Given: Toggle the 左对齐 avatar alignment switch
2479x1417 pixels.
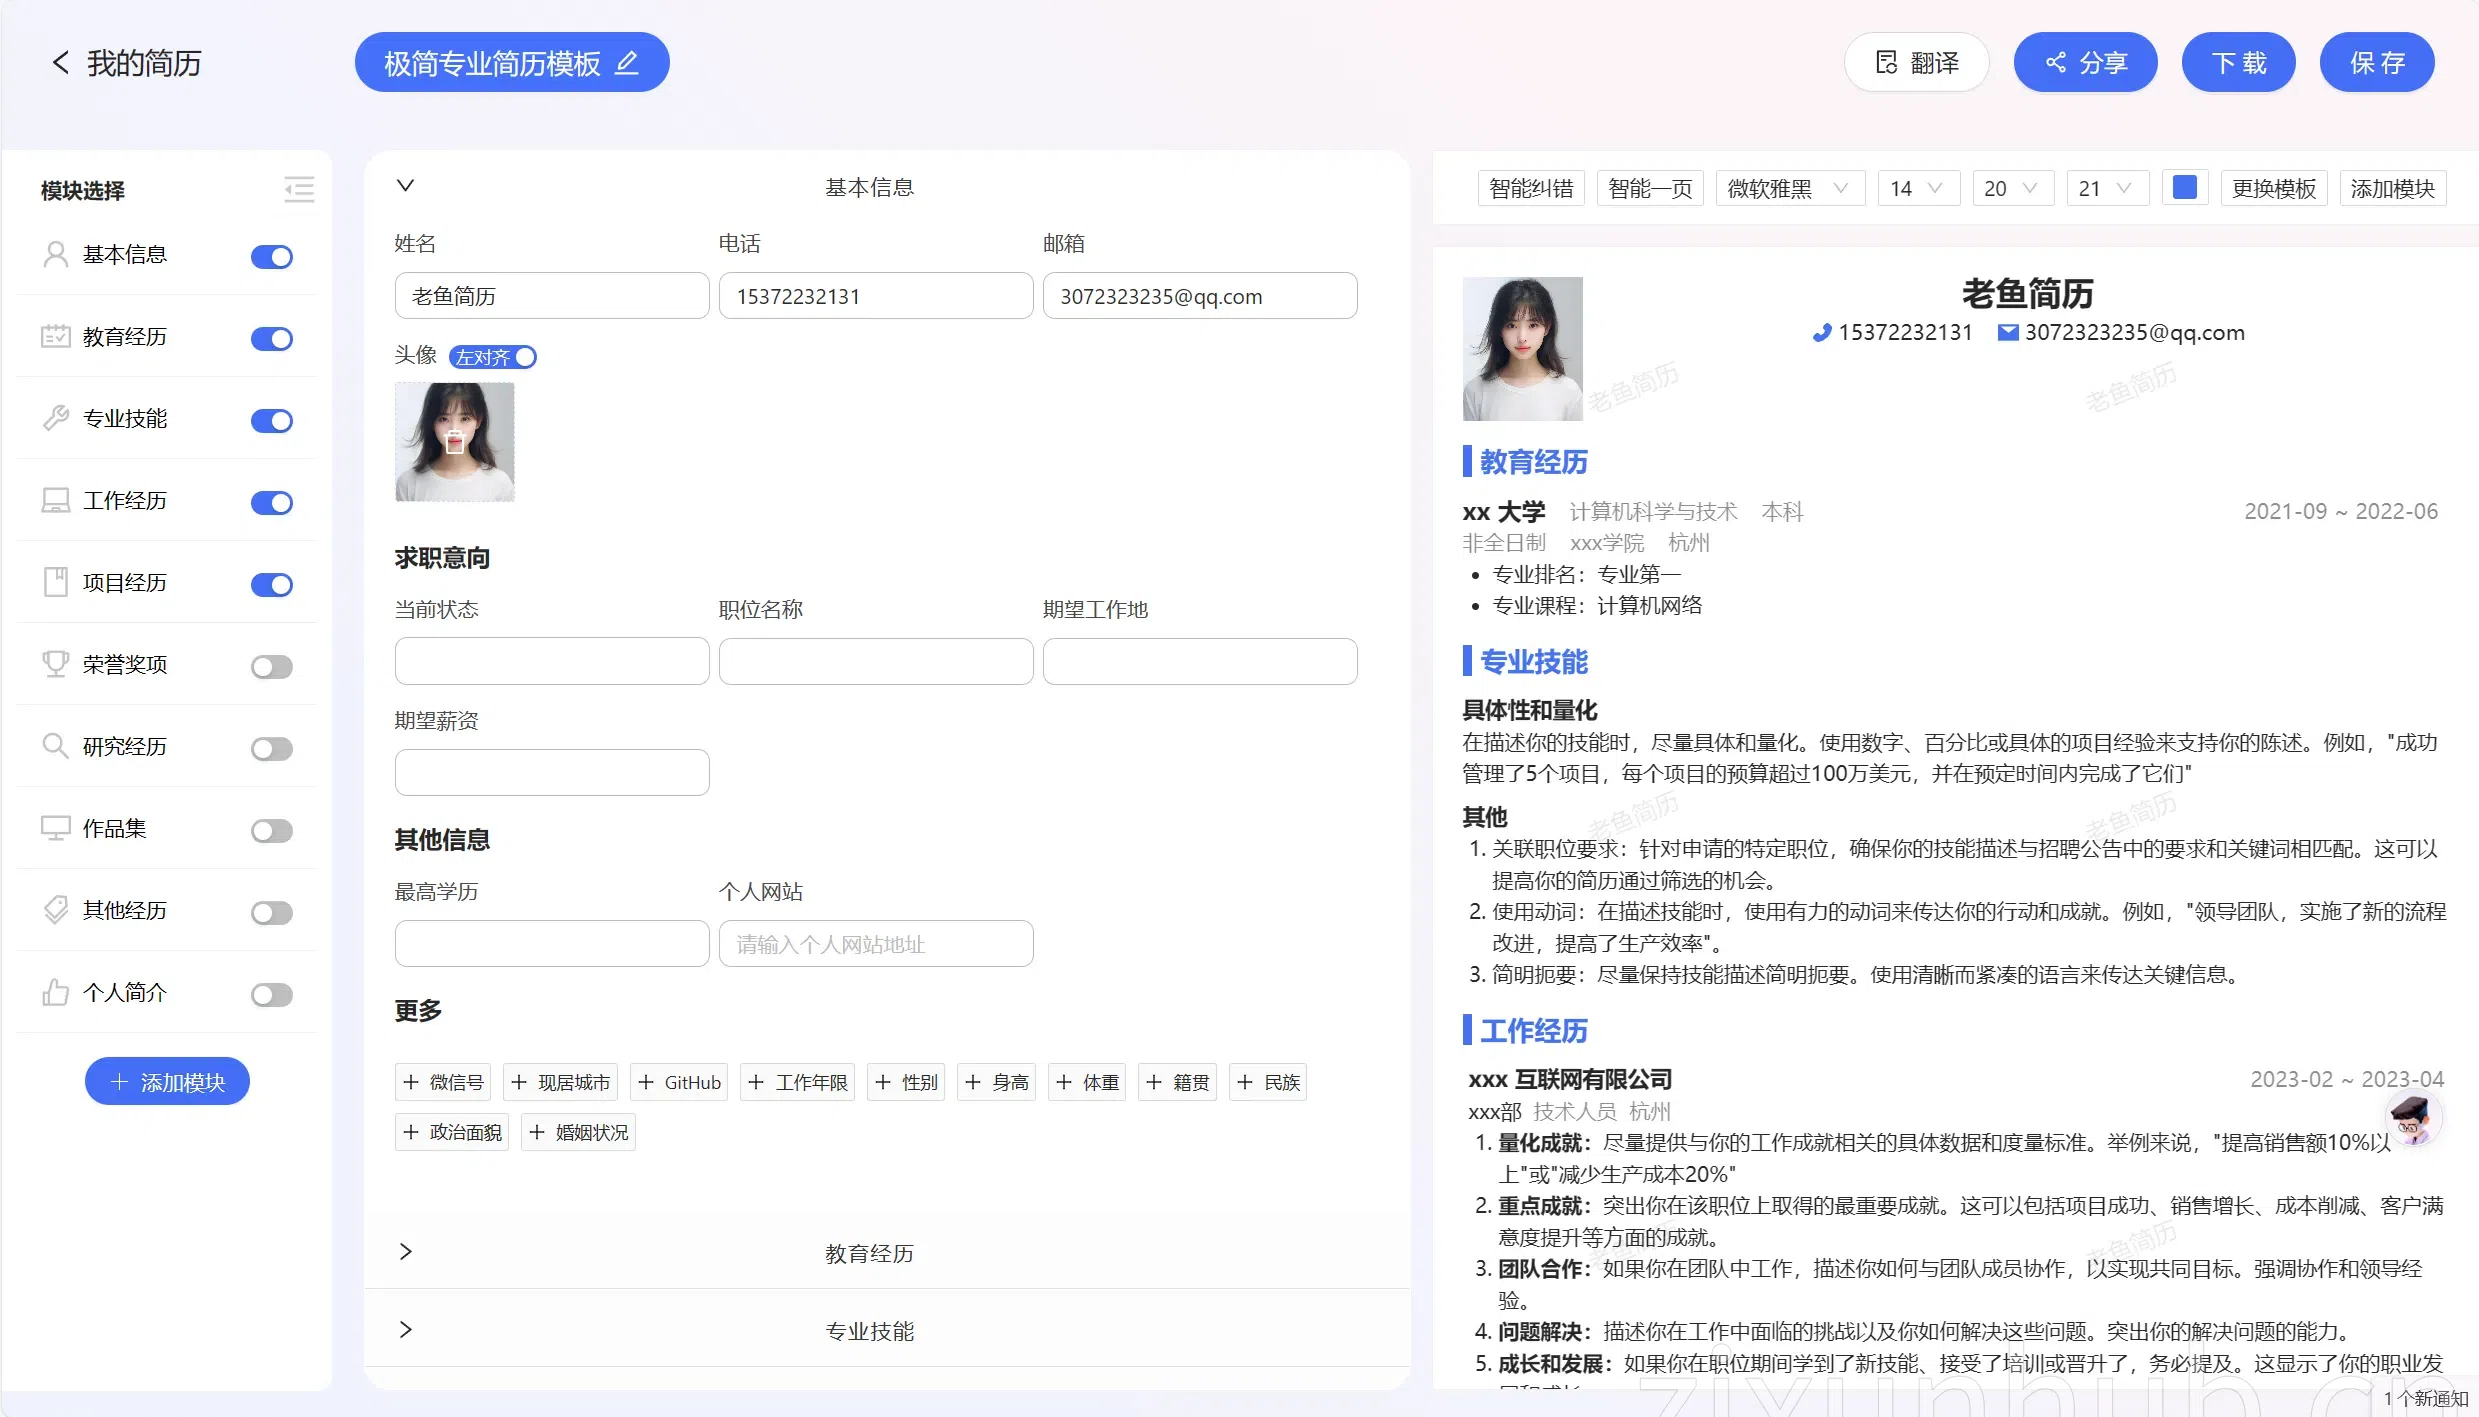Looking at the screenshot, I should (x=493, y=357).
